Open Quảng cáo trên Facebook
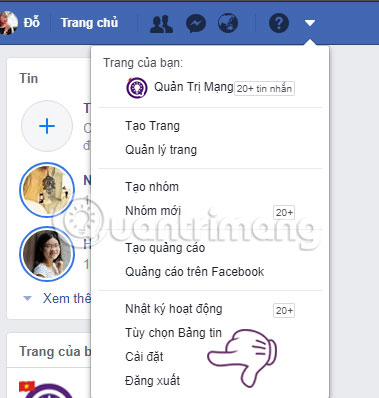379x398 pixels. (x=195, y=272)
